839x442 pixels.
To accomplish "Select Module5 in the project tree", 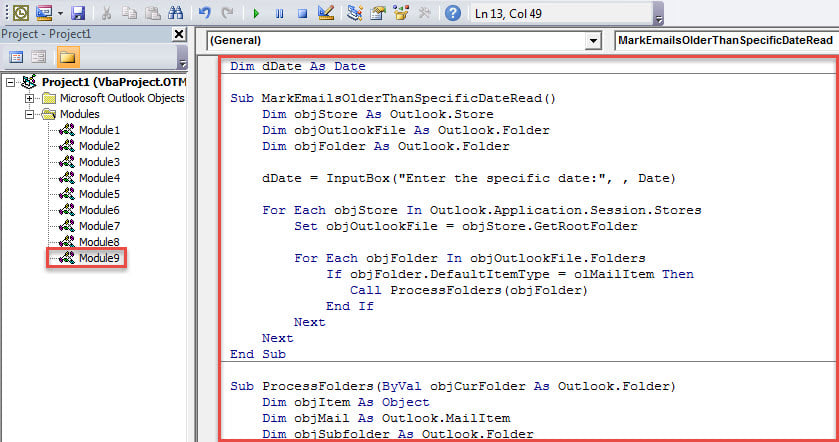I will pos(98,194).
